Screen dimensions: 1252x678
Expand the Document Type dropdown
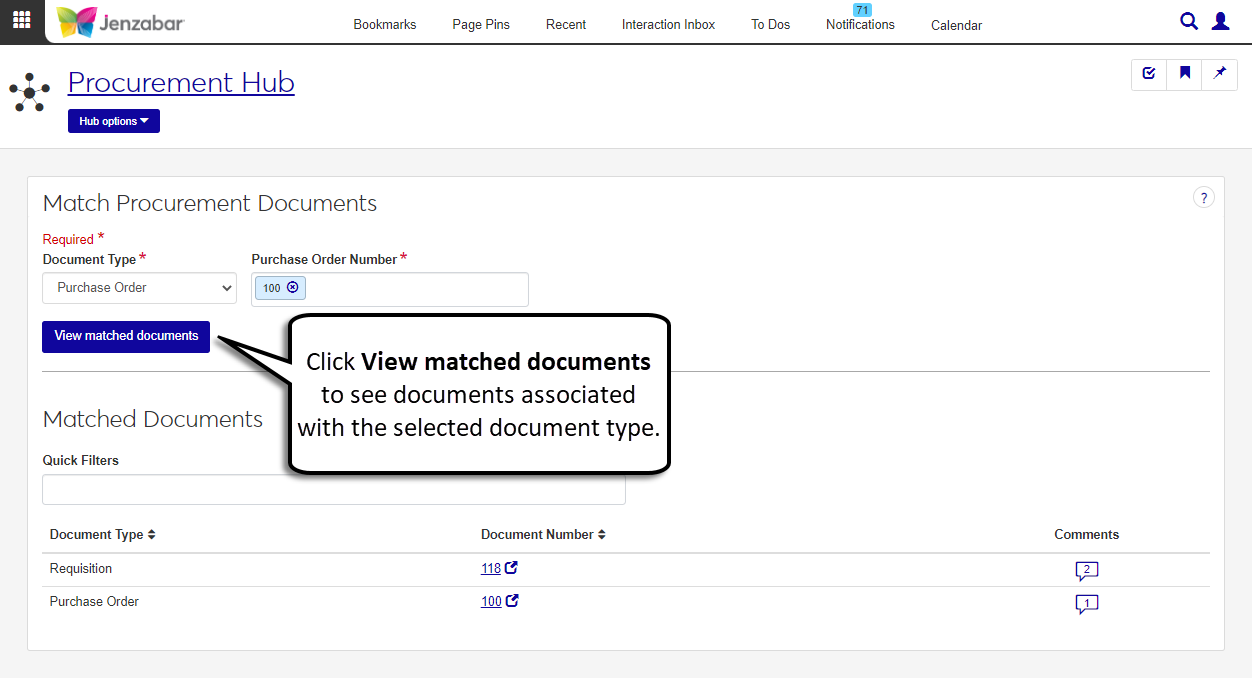click(x=139, y=288)
